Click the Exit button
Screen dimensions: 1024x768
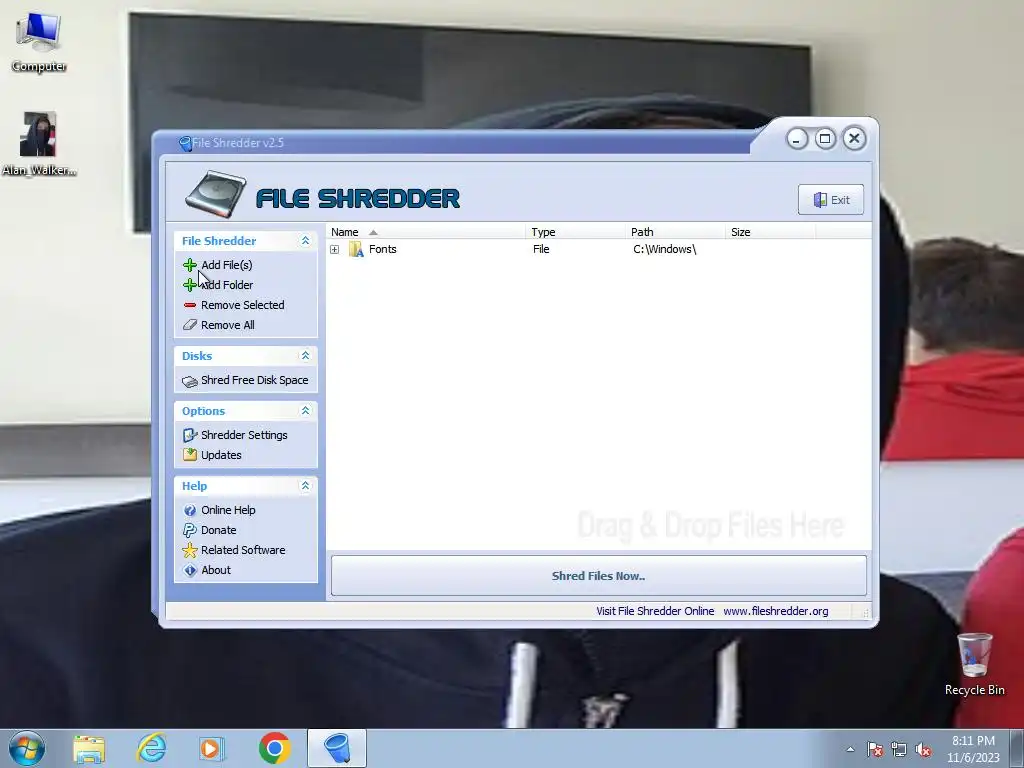(x=831, y=200)
